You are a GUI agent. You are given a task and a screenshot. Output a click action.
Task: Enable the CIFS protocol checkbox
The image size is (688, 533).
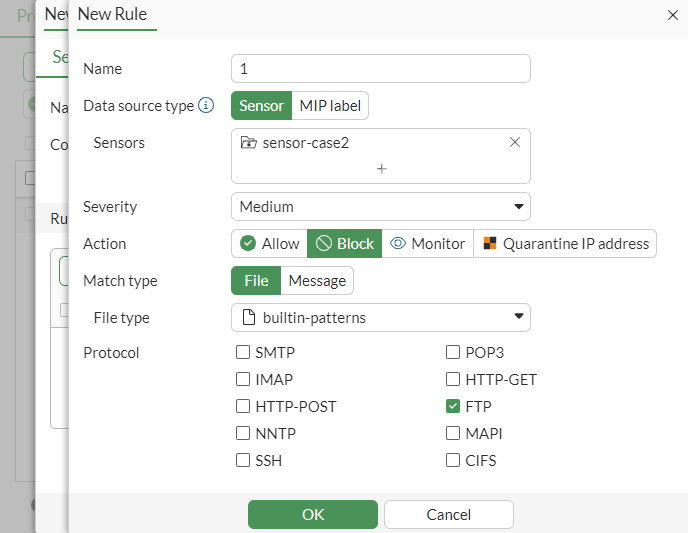tap(453, 461)
